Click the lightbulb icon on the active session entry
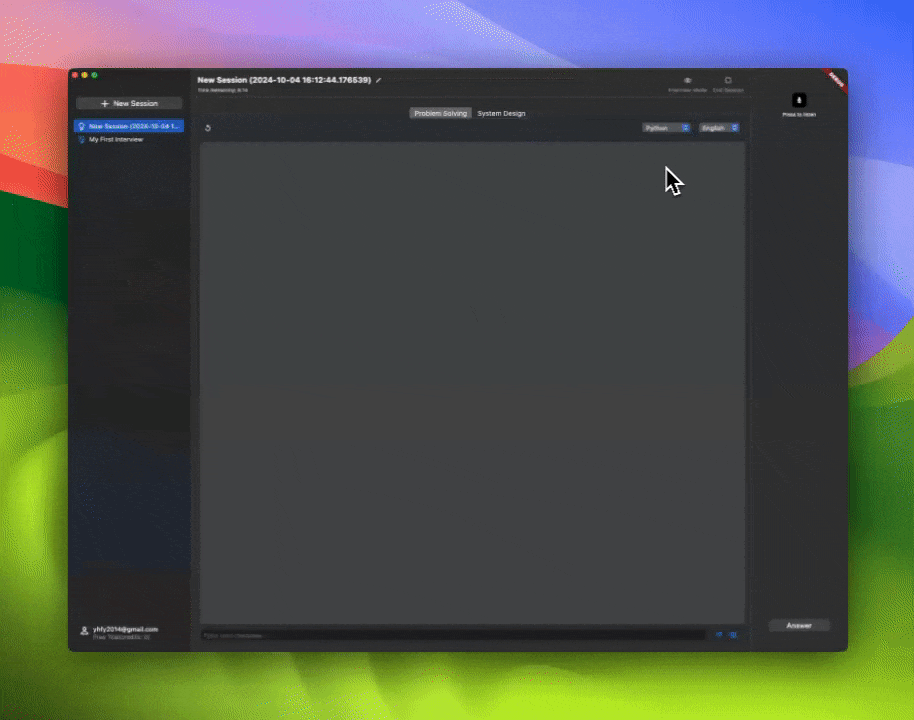Screen dimensions: 914x720 [83, 126]
